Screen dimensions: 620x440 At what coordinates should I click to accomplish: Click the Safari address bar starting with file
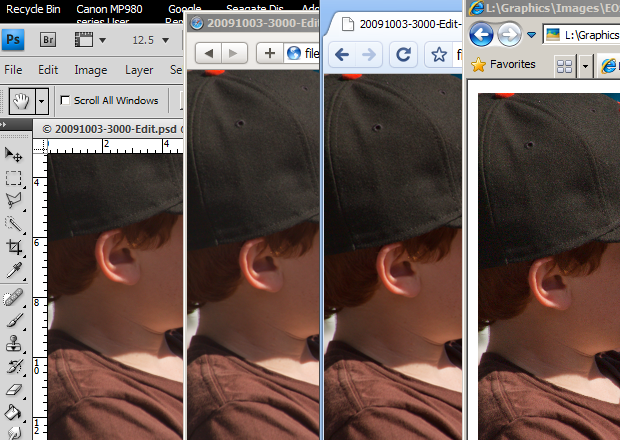[302, 53]
